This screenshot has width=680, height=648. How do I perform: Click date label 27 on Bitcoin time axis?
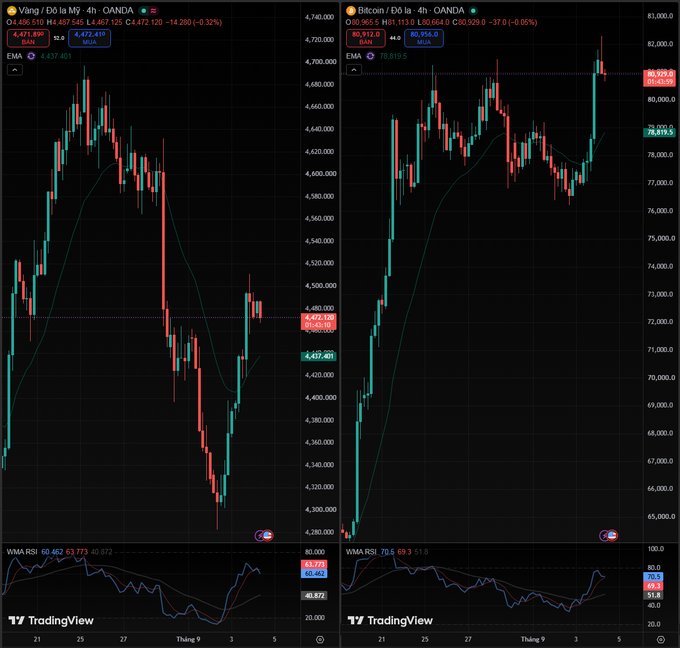click(468, 639)
